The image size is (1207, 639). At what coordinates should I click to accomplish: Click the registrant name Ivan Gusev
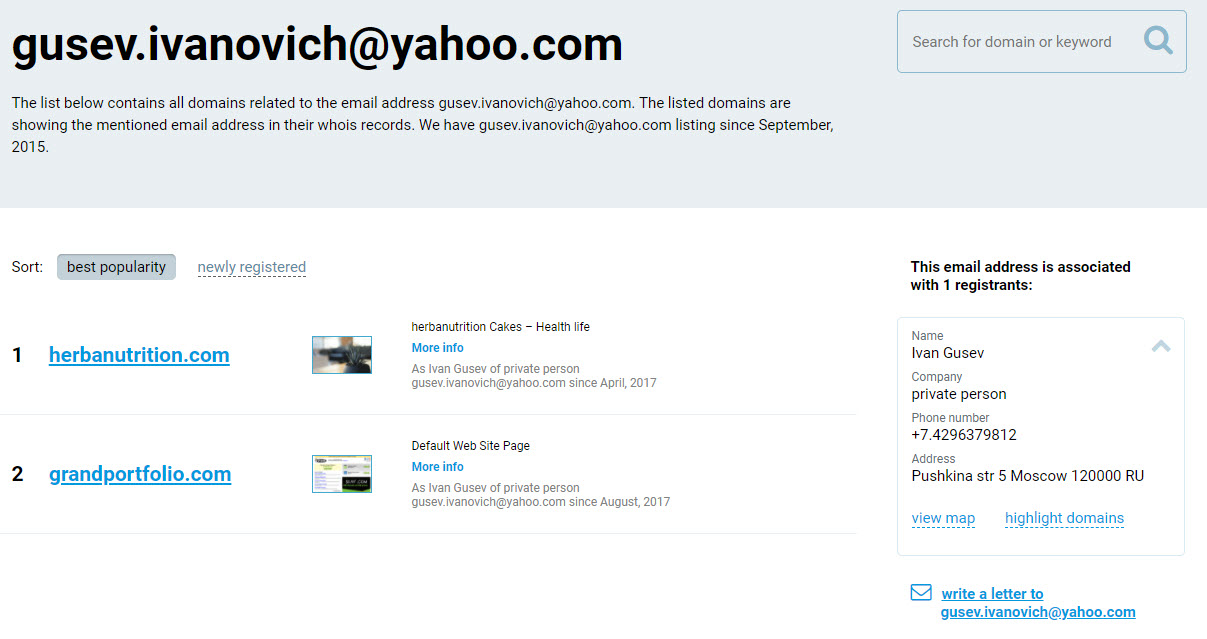(948, 353)
